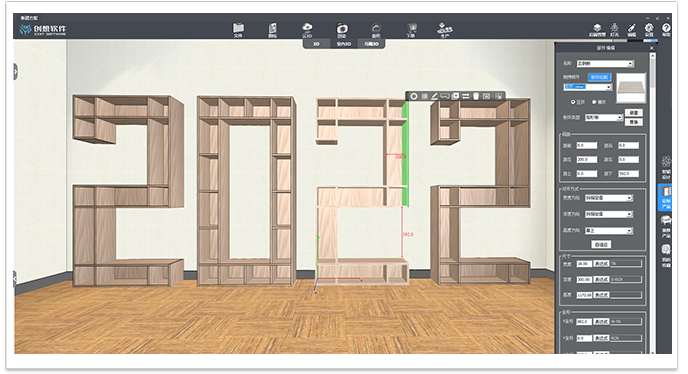Screen dimensions: 688x374
Task: Open the height direction alignment dropdown
Action: point(609,230)
